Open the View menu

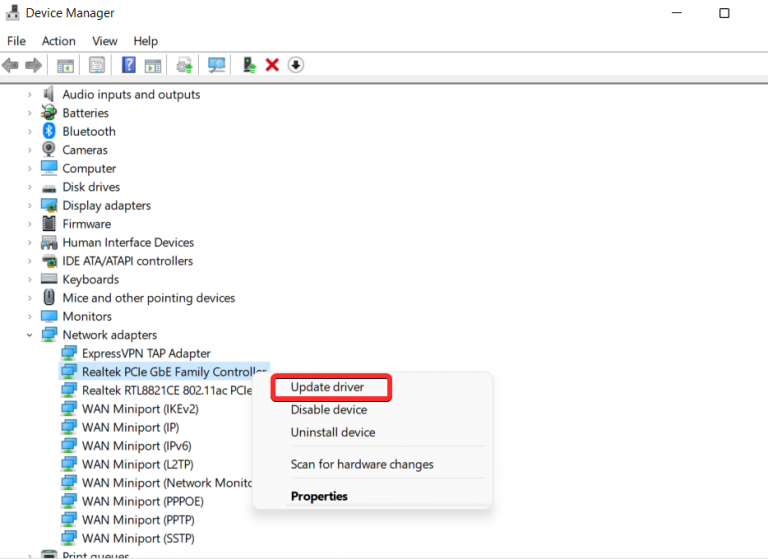(x=105, y=41)
